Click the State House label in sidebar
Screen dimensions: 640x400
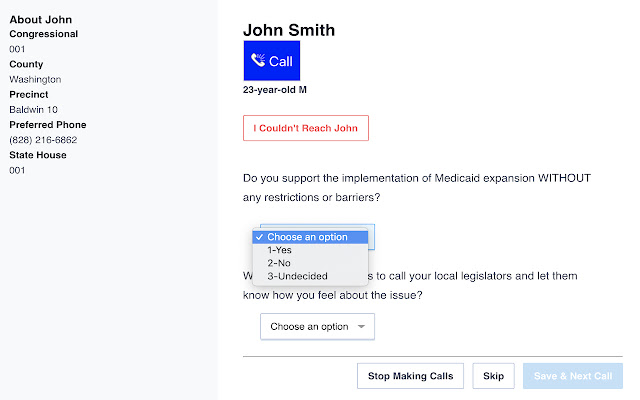click(39, 155)
